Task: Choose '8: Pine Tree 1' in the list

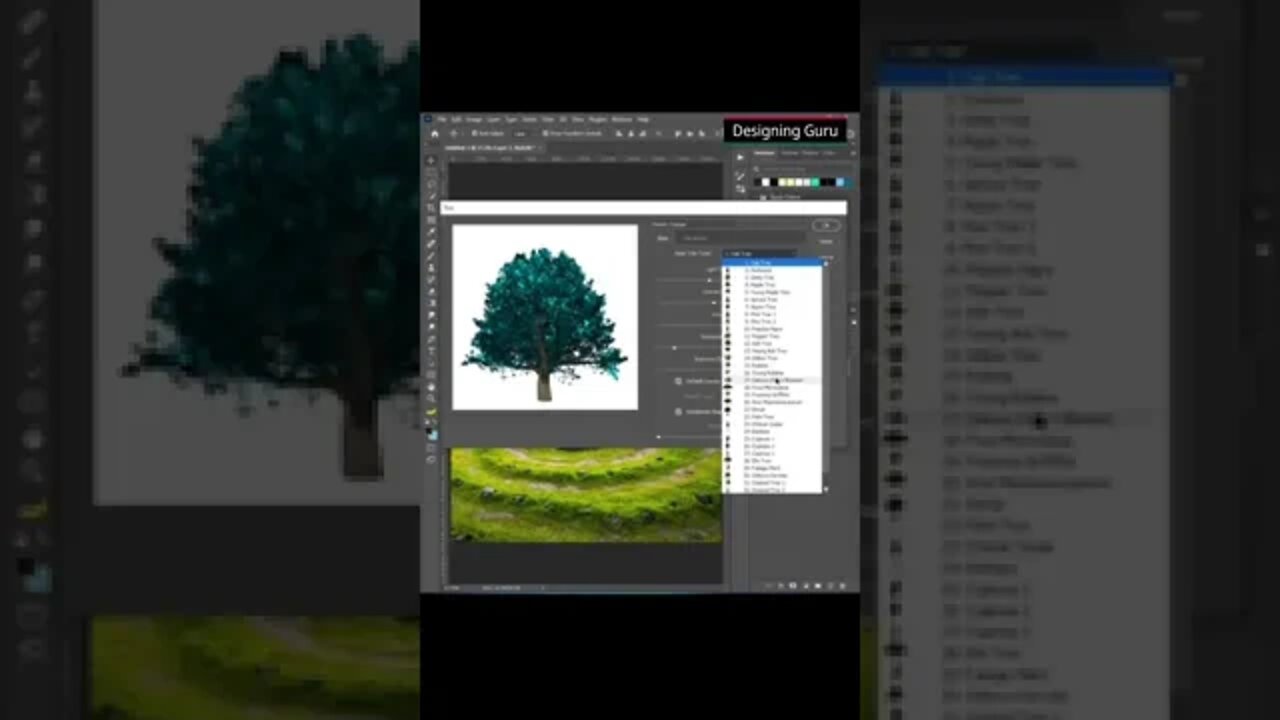Action: [772, 314]
